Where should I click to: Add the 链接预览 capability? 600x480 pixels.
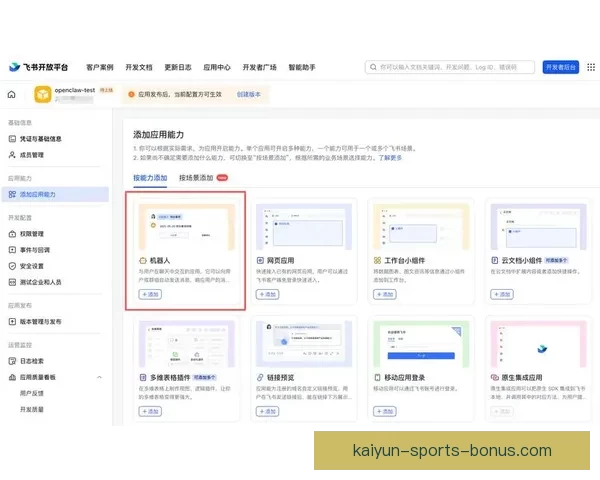click(x=267, y=411)
